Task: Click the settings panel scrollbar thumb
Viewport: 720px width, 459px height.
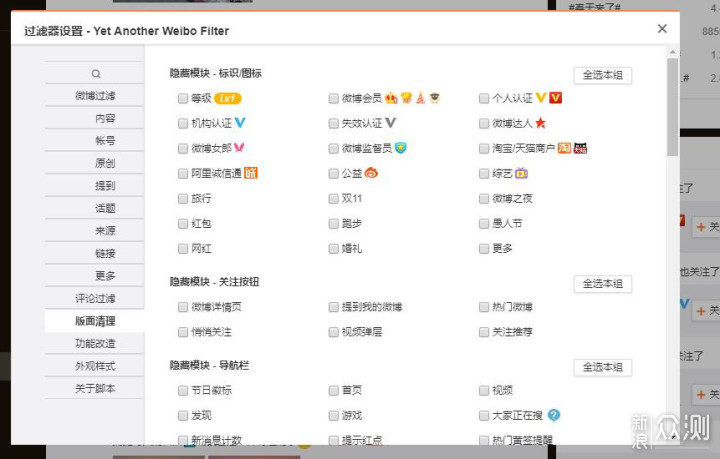Action: tap(673, 106)
